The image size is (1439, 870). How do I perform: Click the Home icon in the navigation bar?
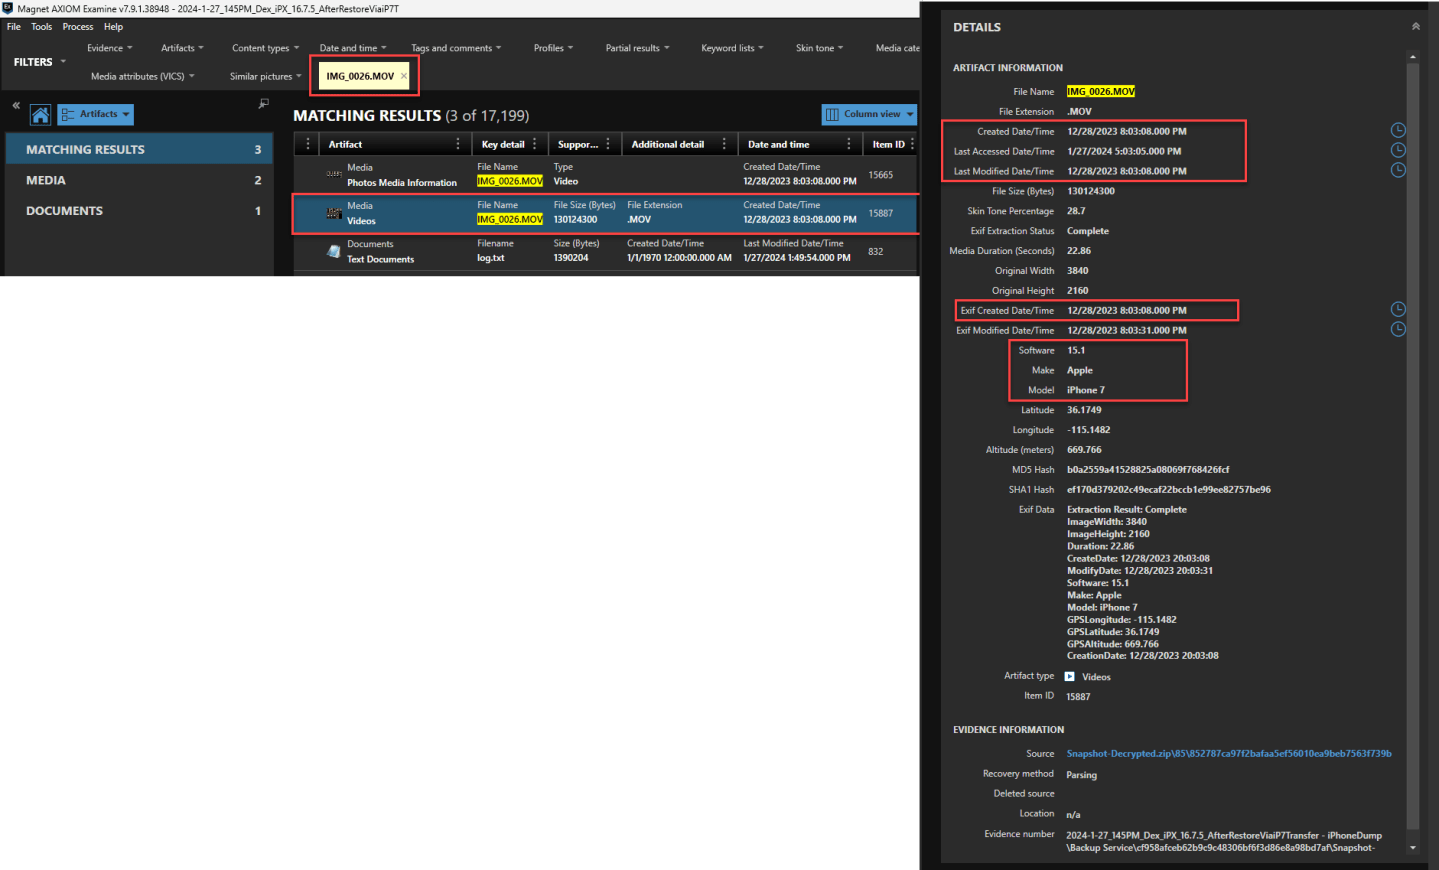40,115
